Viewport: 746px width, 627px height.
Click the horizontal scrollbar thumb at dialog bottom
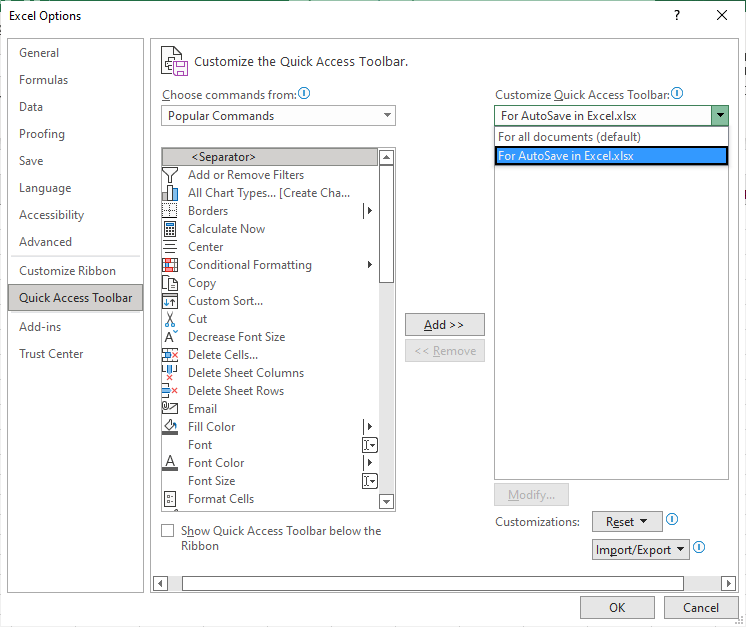pyautogui.click(x=432, y=583)
